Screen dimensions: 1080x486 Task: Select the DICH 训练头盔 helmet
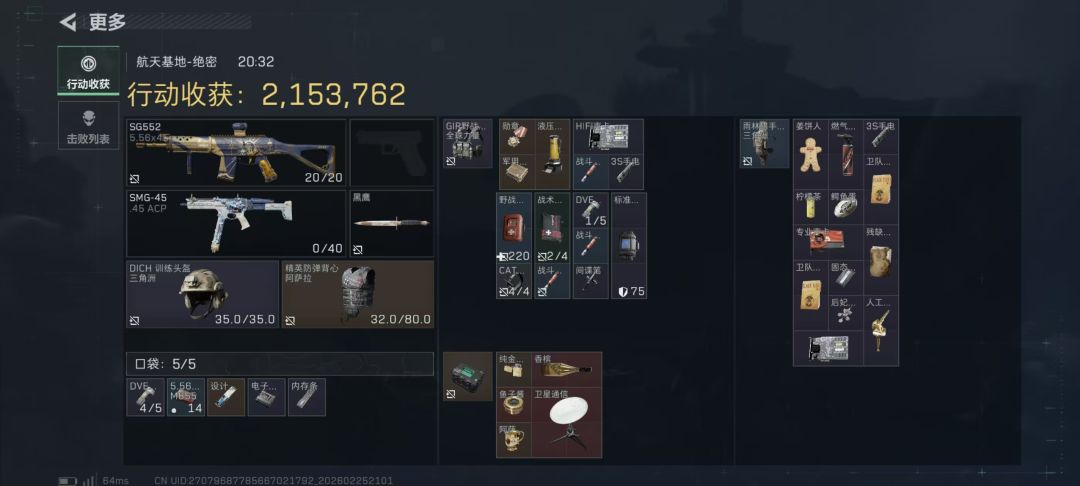(202, 294)
